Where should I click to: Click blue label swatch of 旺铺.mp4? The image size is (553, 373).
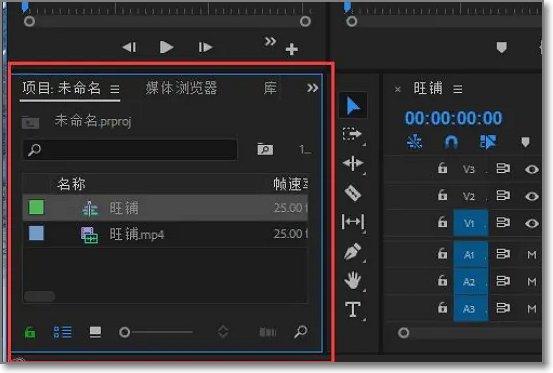[x=36, y=233]
